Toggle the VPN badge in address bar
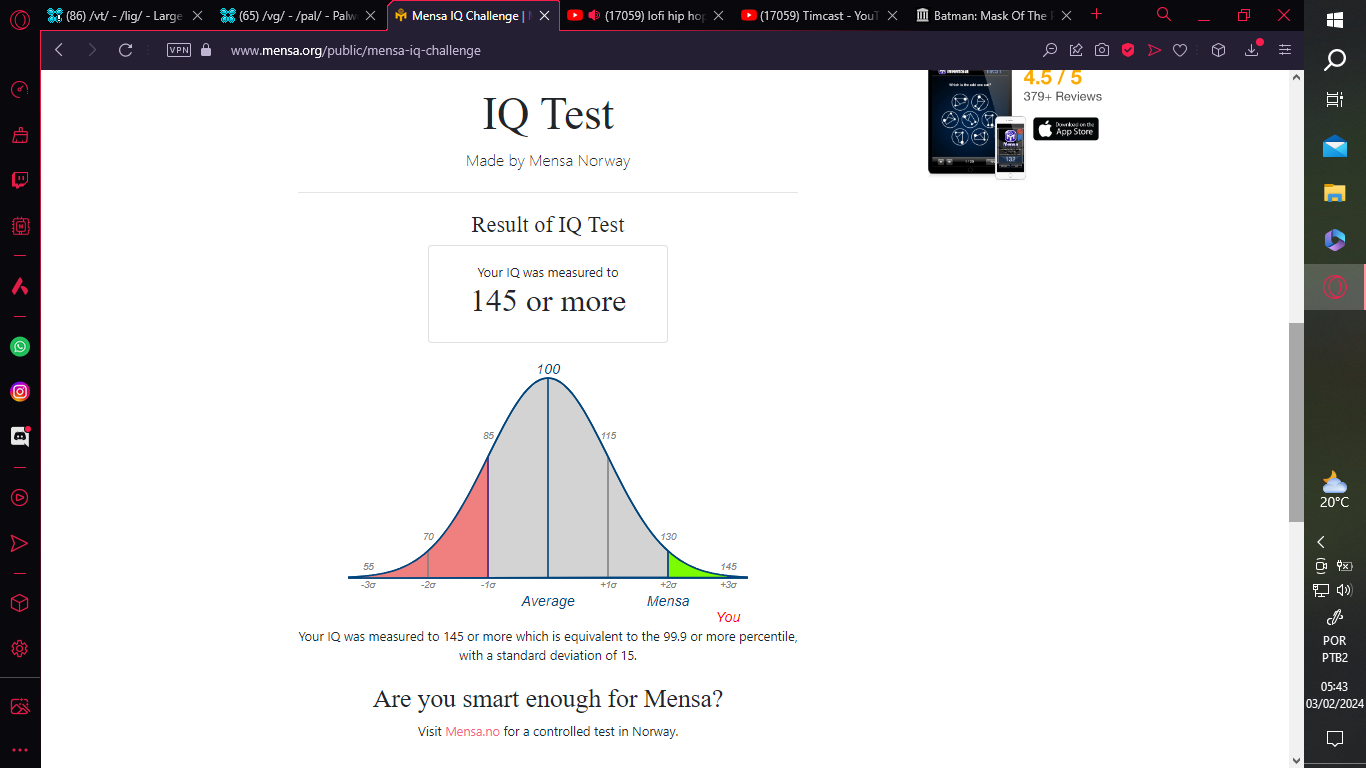1366x768 pixels. pos(179,50)
